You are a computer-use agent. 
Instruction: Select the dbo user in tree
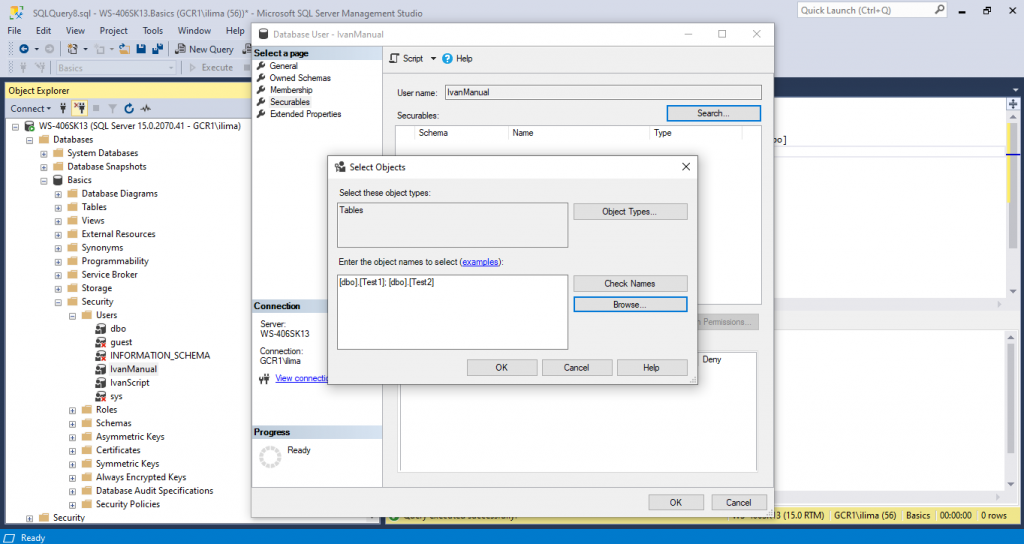[118, 329]
